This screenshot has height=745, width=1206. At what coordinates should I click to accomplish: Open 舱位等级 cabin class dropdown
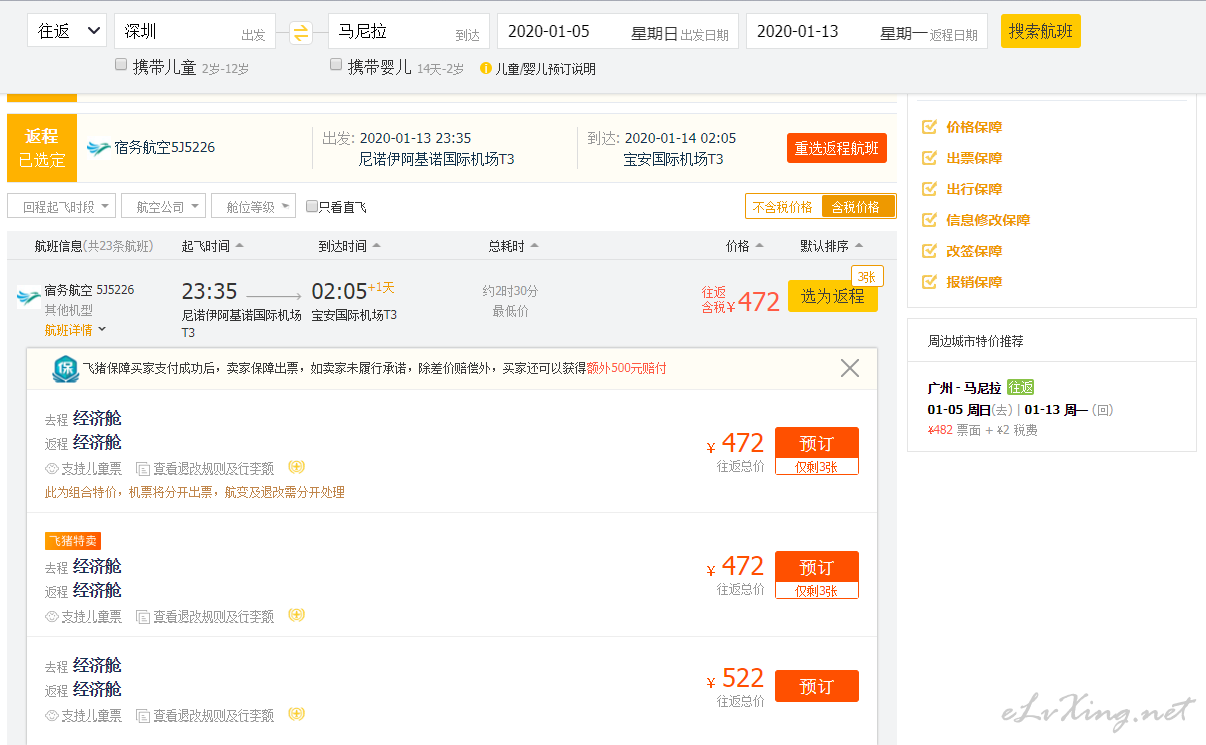pyautogui.click(x=254, y=206)
